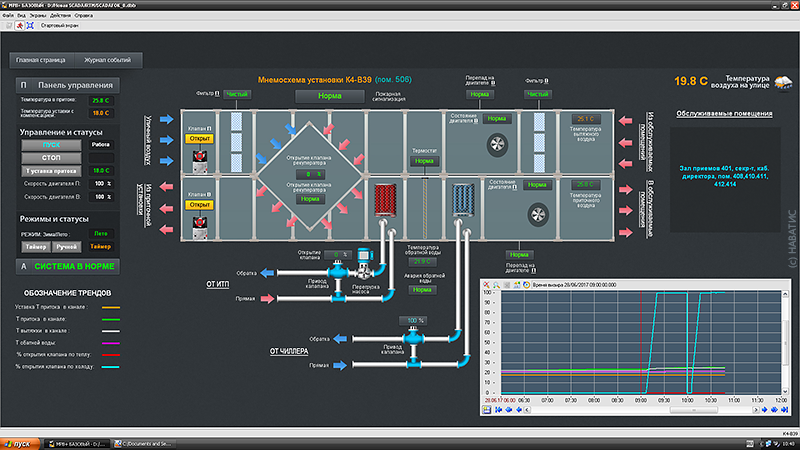Click the exhaust fan icon in upper duct
This screenshot has width=800, height=450.
tap(493, 145)
